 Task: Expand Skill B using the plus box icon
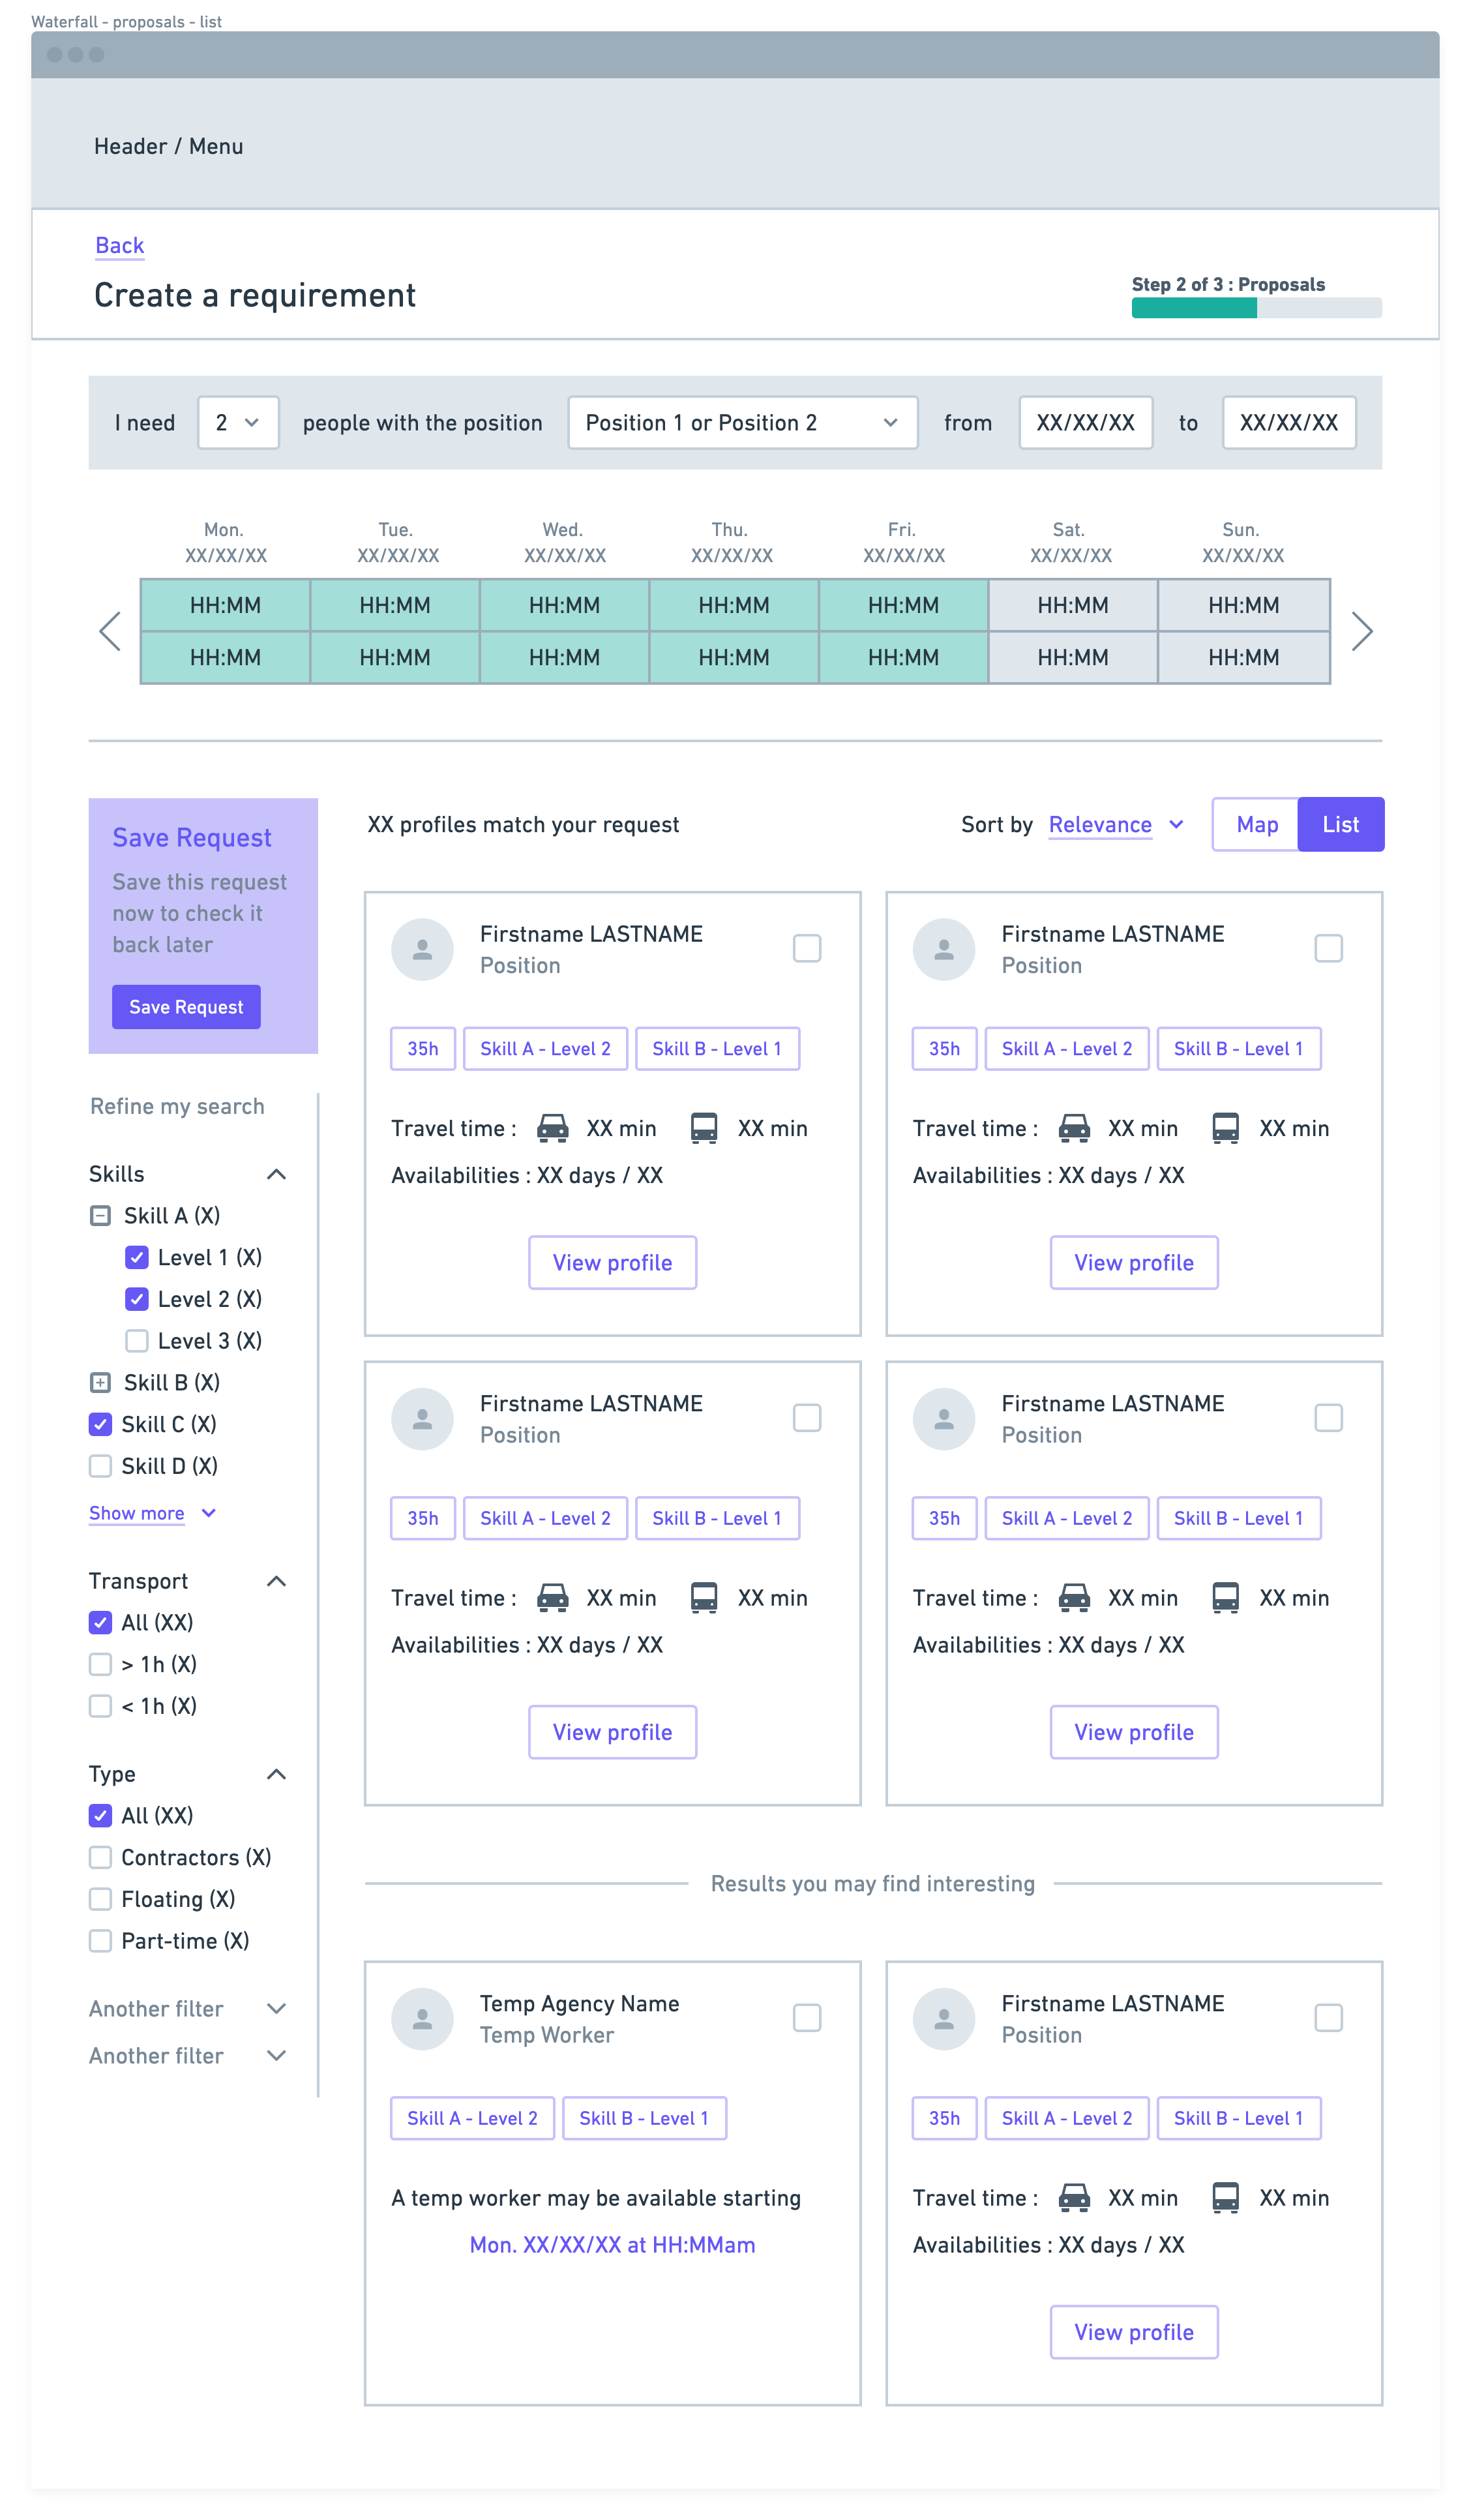pos(100,1383)
